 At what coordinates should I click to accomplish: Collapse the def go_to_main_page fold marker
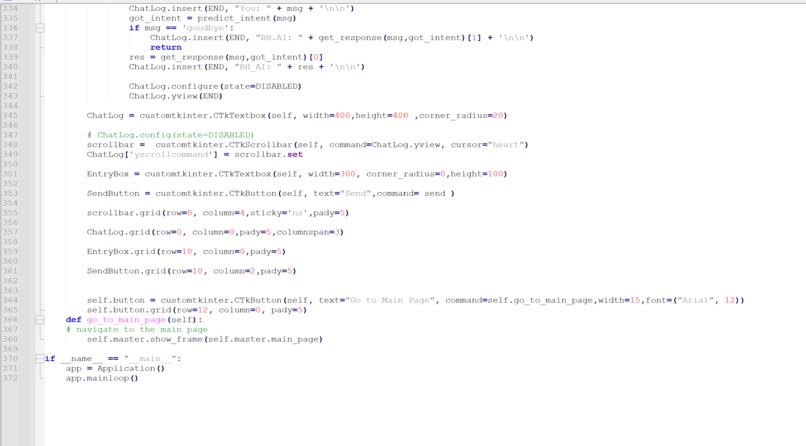coord(40,320)
